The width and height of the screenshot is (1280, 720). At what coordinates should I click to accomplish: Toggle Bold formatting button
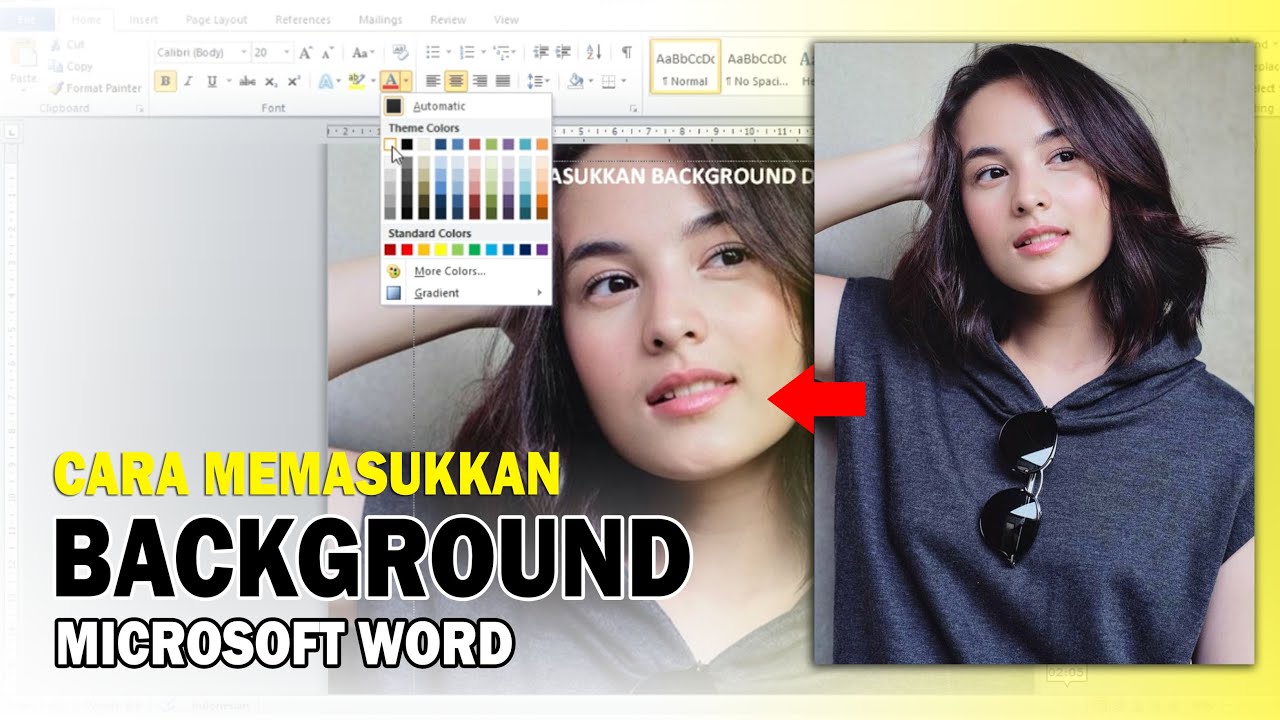coord(165,81)
